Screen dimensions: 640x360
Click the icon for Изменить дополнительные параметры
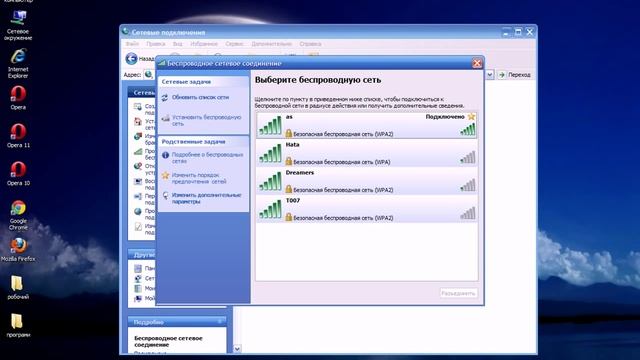(165, 196)
